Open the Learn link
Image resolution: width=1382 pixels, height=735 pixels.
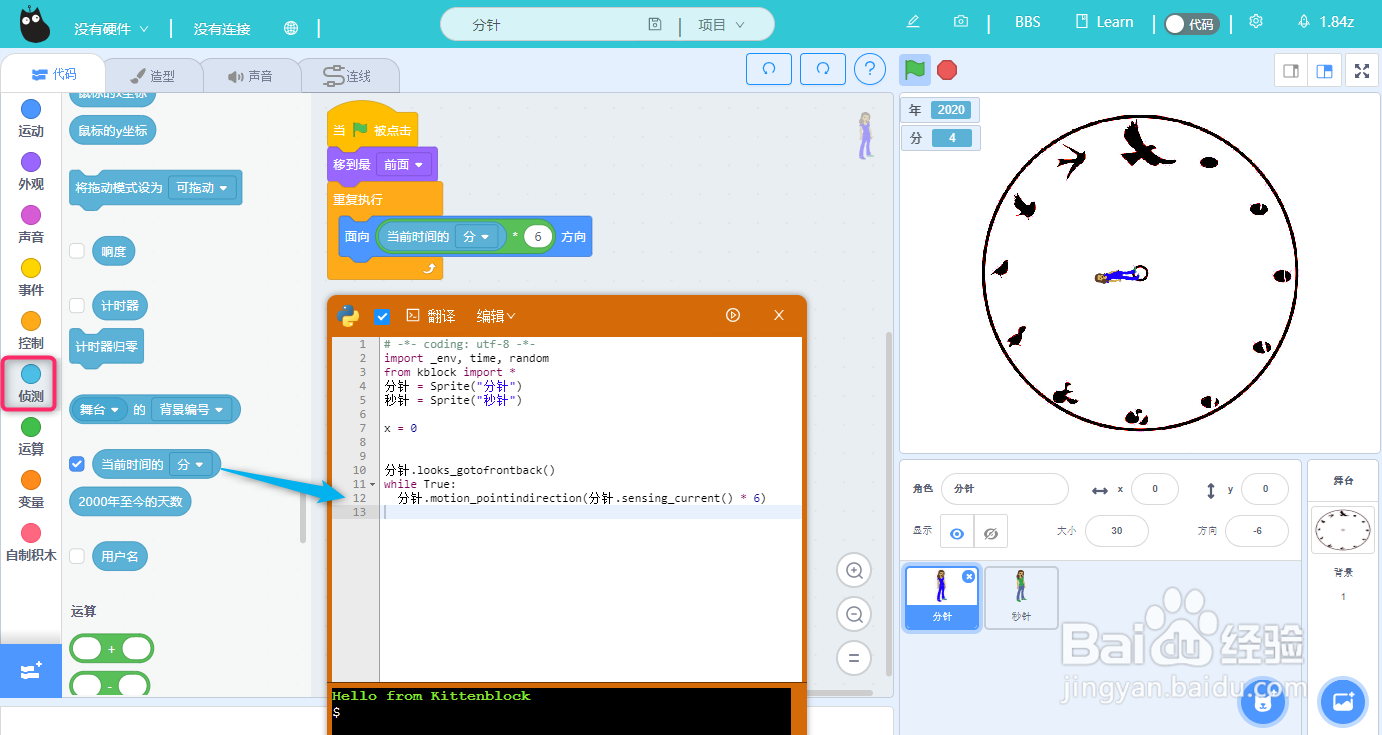(x=1104, y=22)
